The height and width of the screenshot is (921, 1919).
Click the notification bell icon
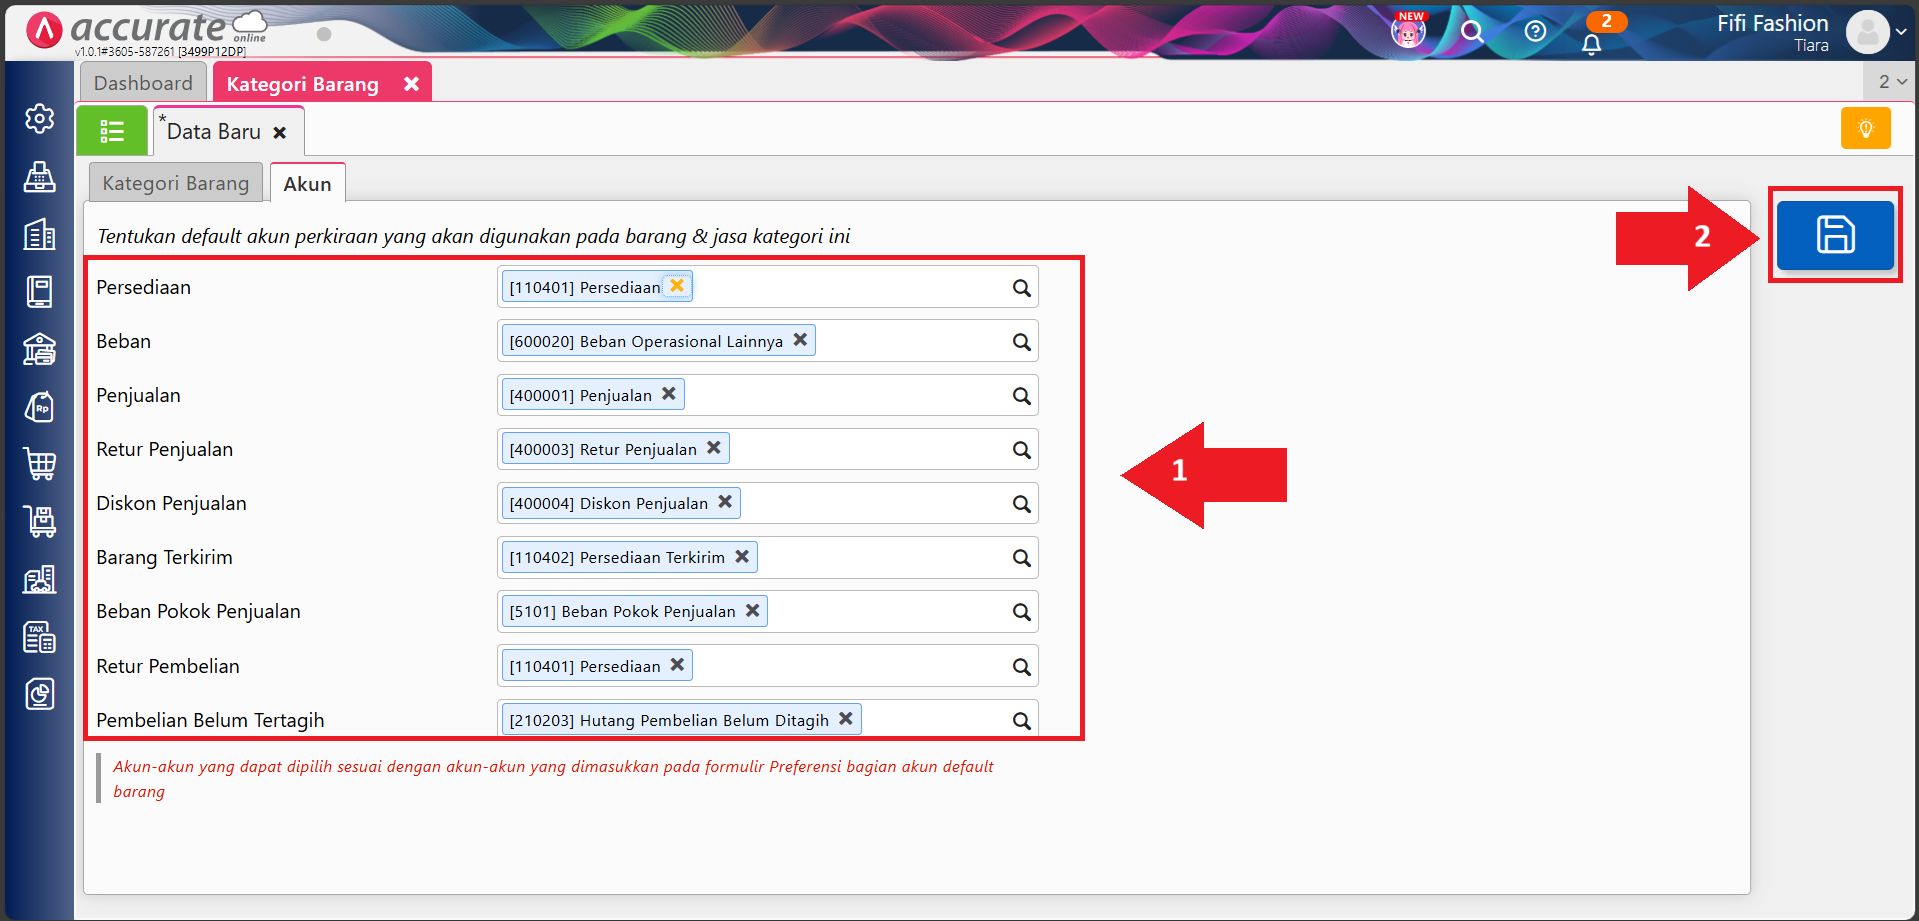(1591, 44)
